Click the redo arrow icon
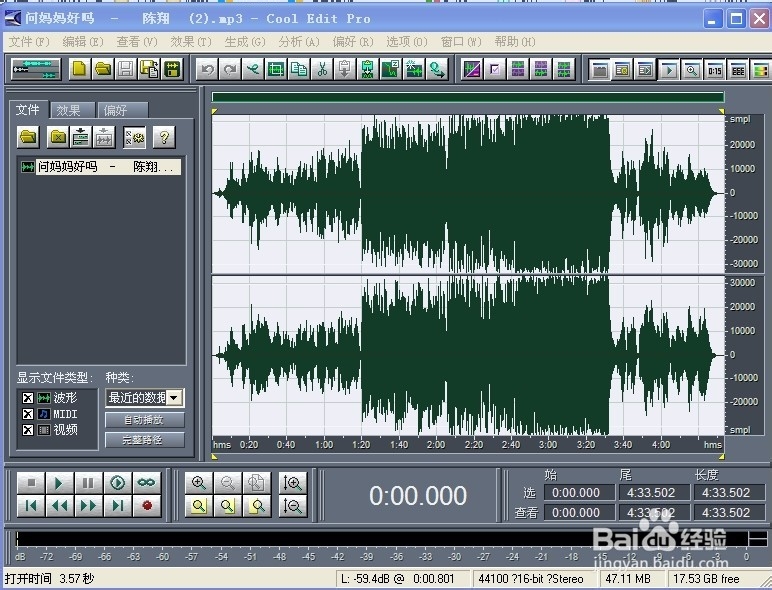The image size is (772, 590). click(x=230, y=69)
